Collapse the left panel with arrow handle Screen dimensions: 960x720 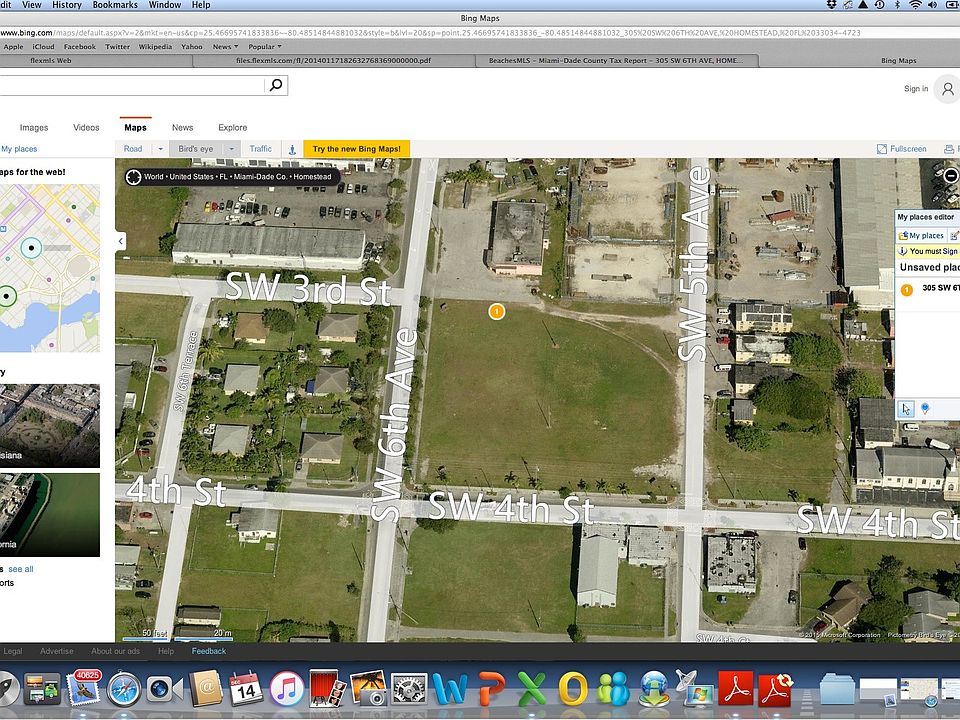(121, 241)
